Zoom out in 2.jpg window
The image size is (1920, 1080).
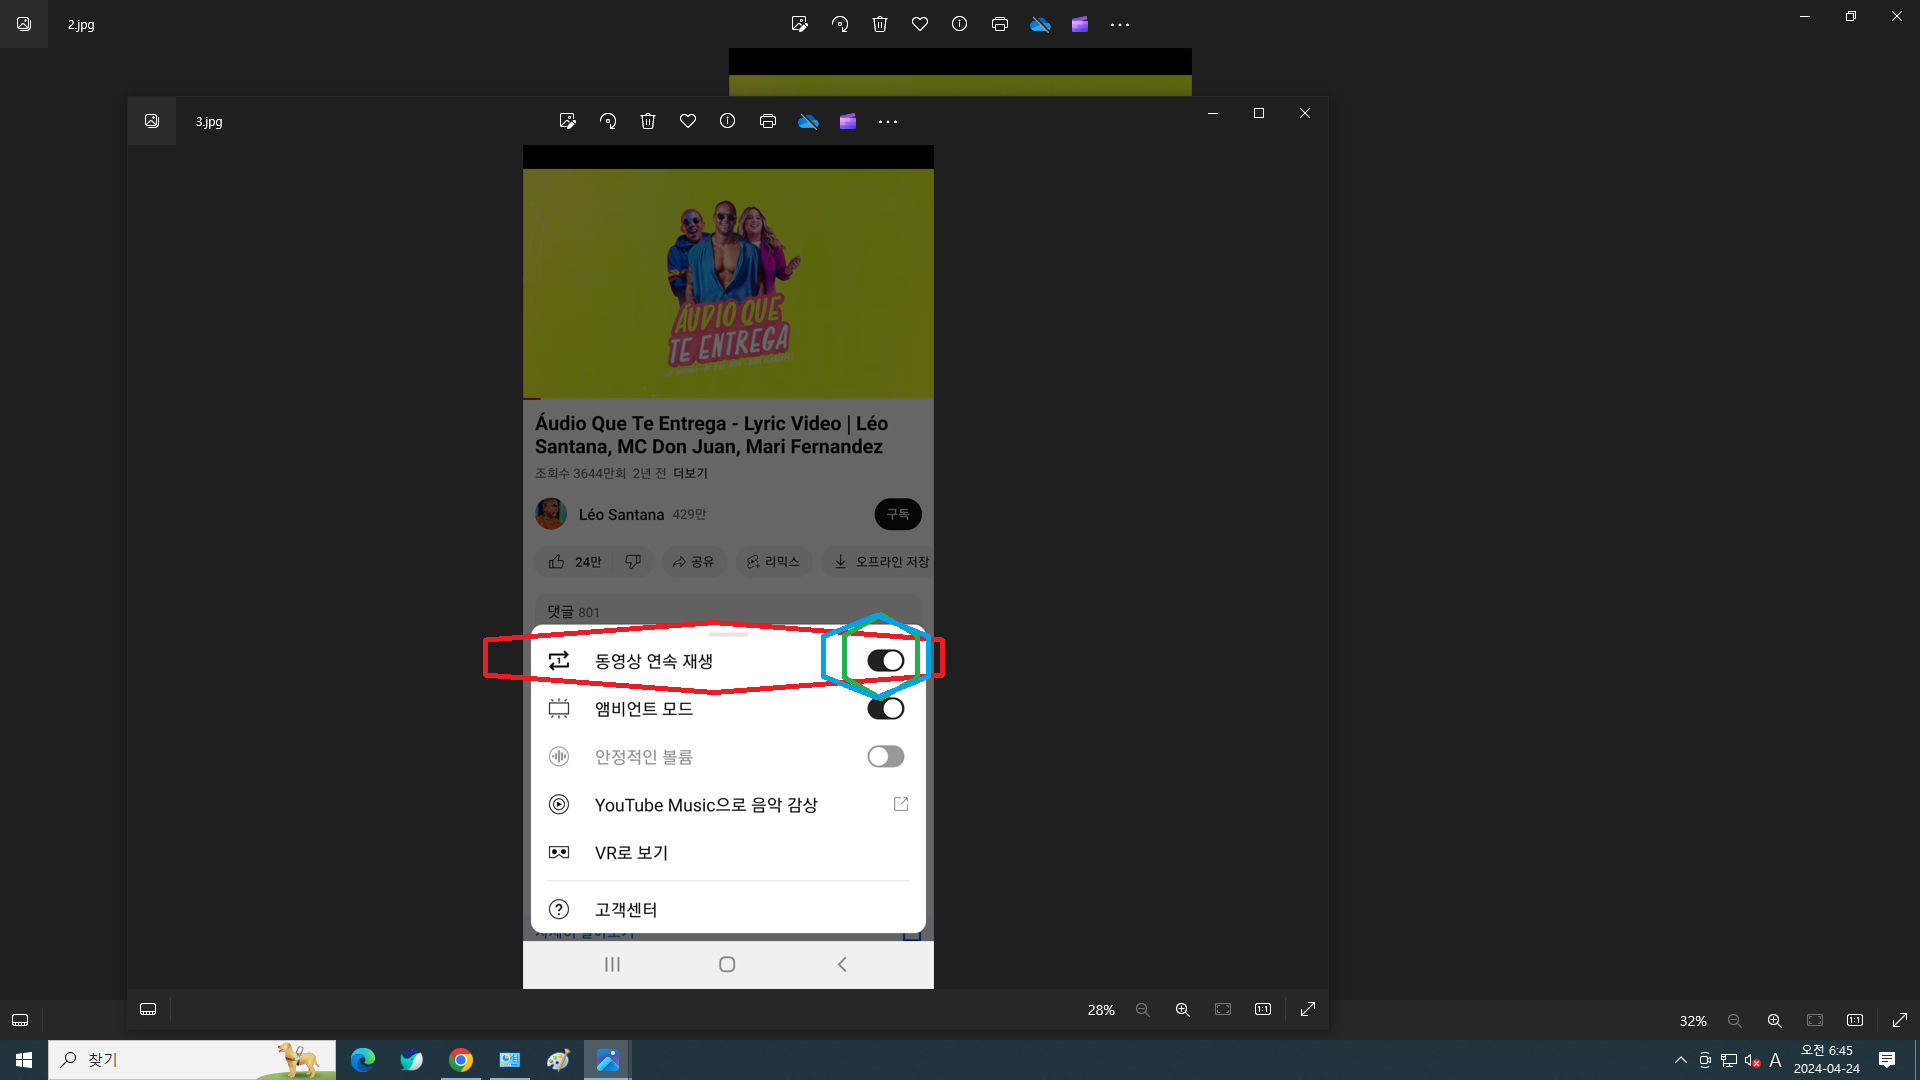coord(1735,1021)
